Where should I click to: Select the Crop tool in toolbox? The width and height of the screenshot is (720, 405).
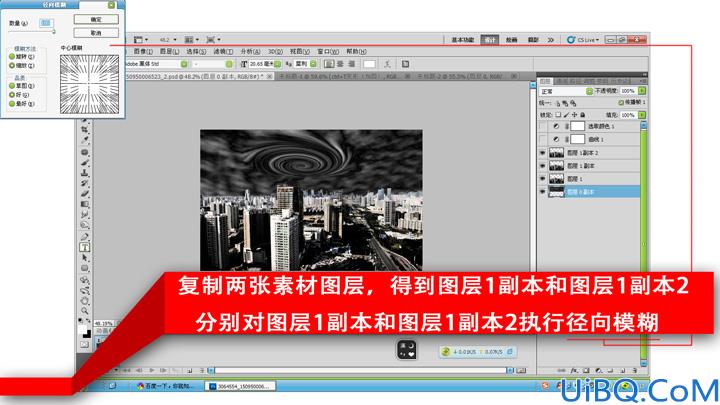(85, 130)
